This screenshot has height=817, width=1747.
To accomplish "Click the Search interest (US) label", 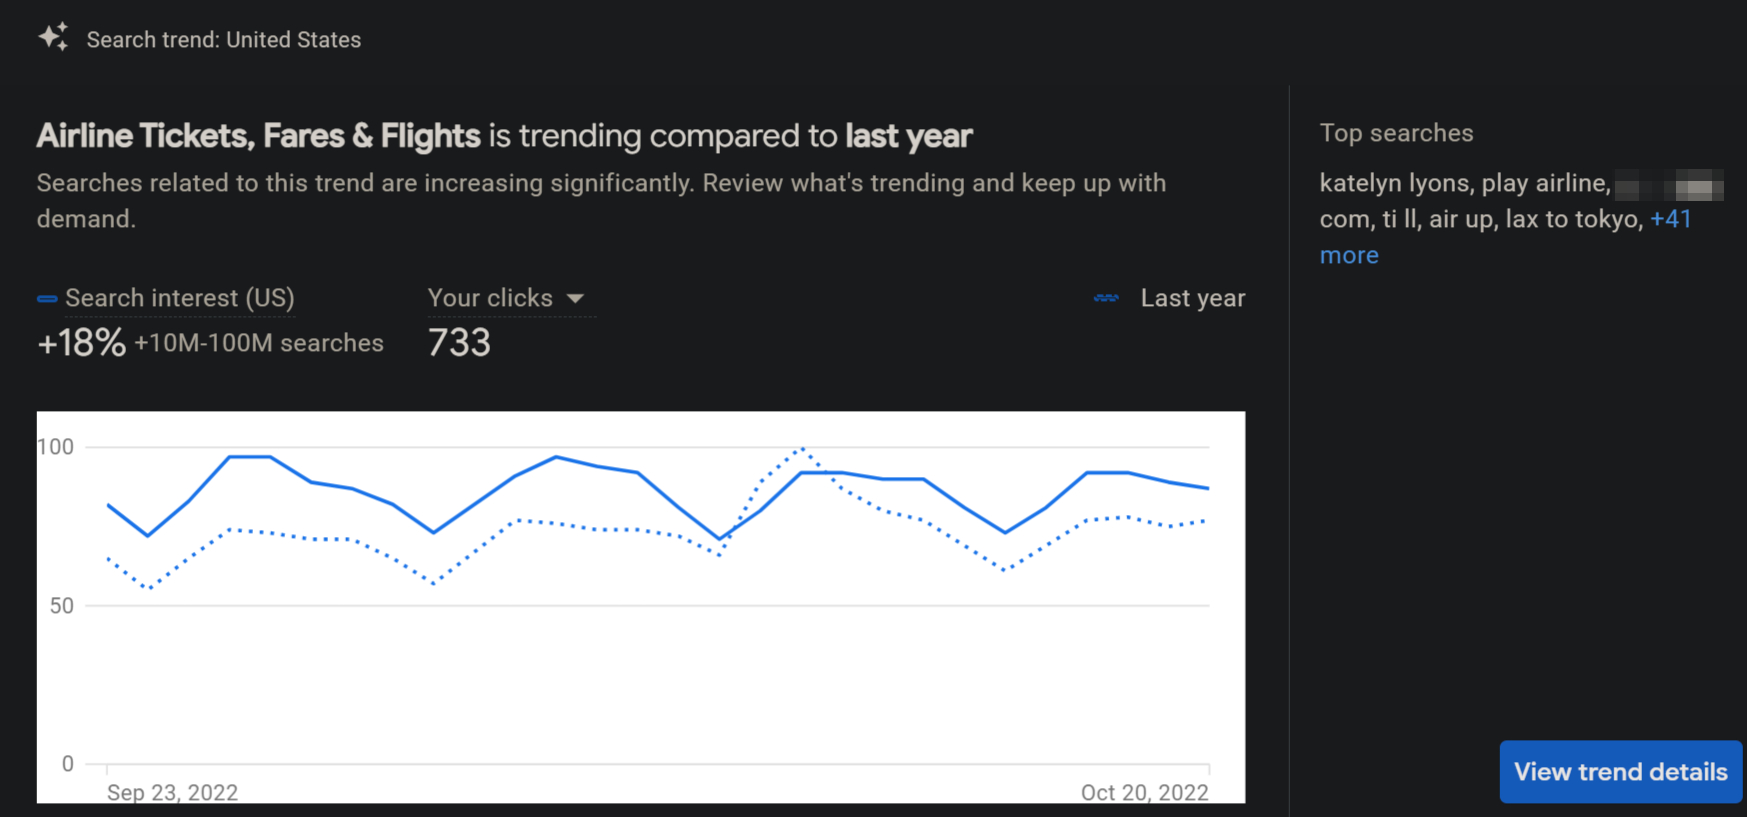I will 180,298.
